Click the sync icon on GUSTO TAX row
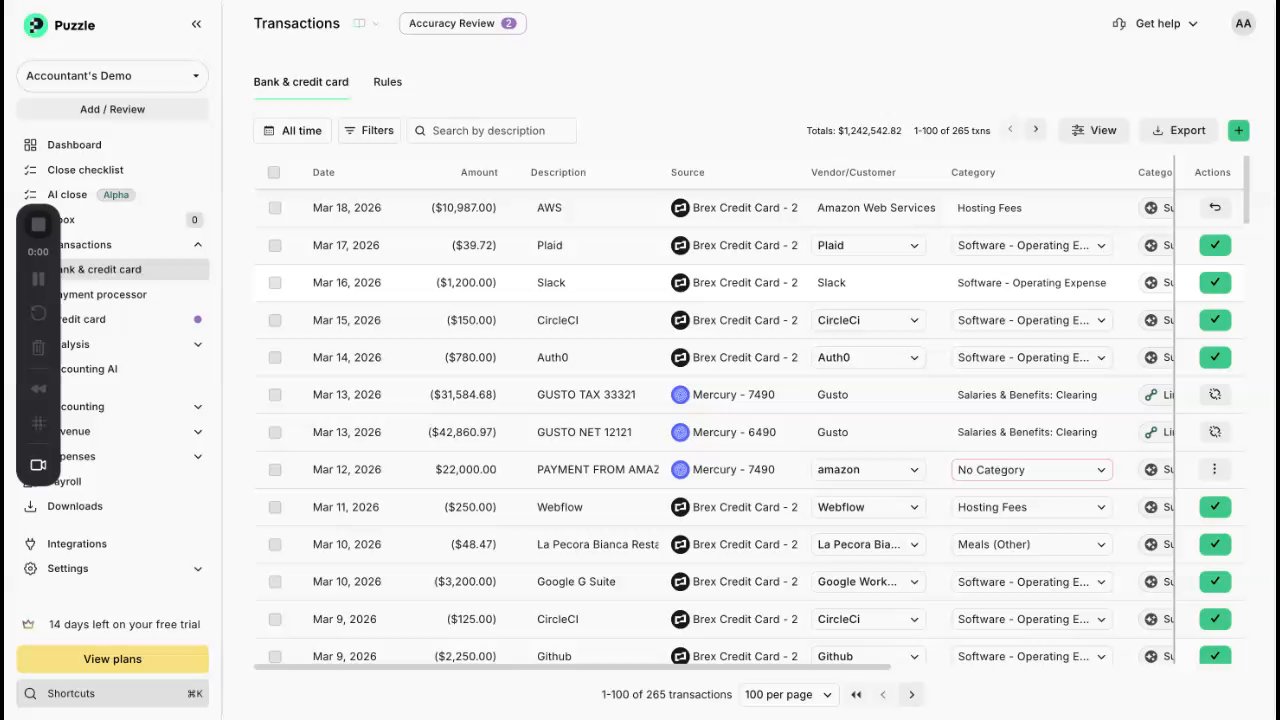Screen dimensions: 1280x720 (x=1215, y=395)
